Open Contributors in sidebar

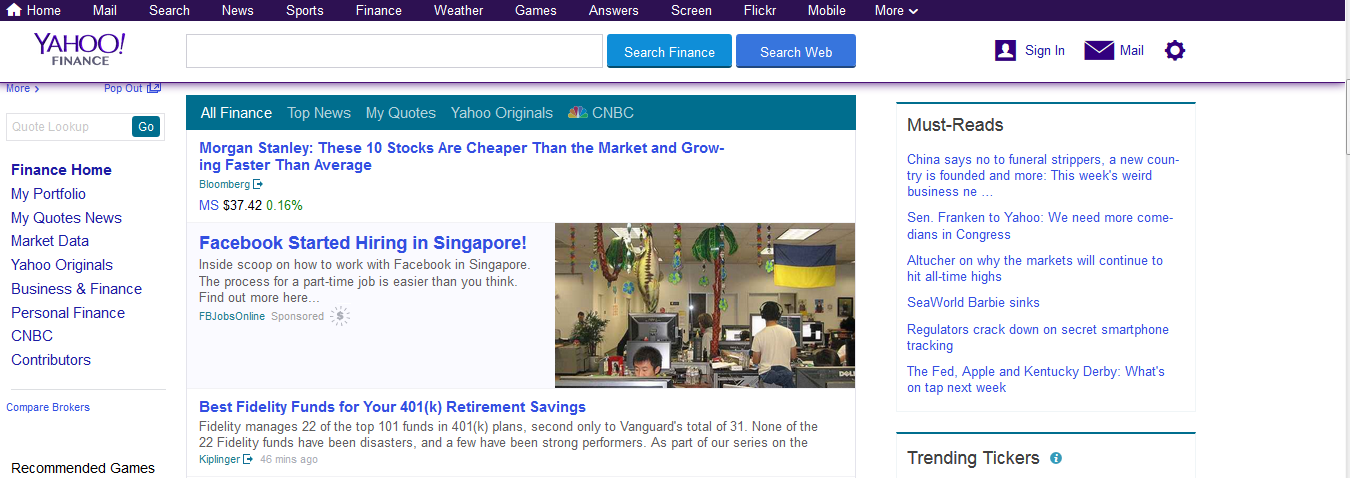51,360
